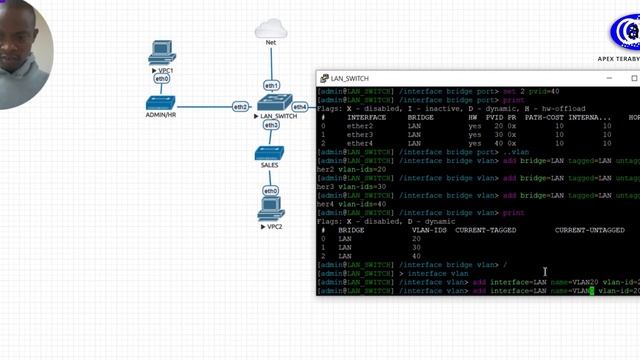
Task: Click the ADMIN/HR switch node icon
Action: [x=161, y=103]
